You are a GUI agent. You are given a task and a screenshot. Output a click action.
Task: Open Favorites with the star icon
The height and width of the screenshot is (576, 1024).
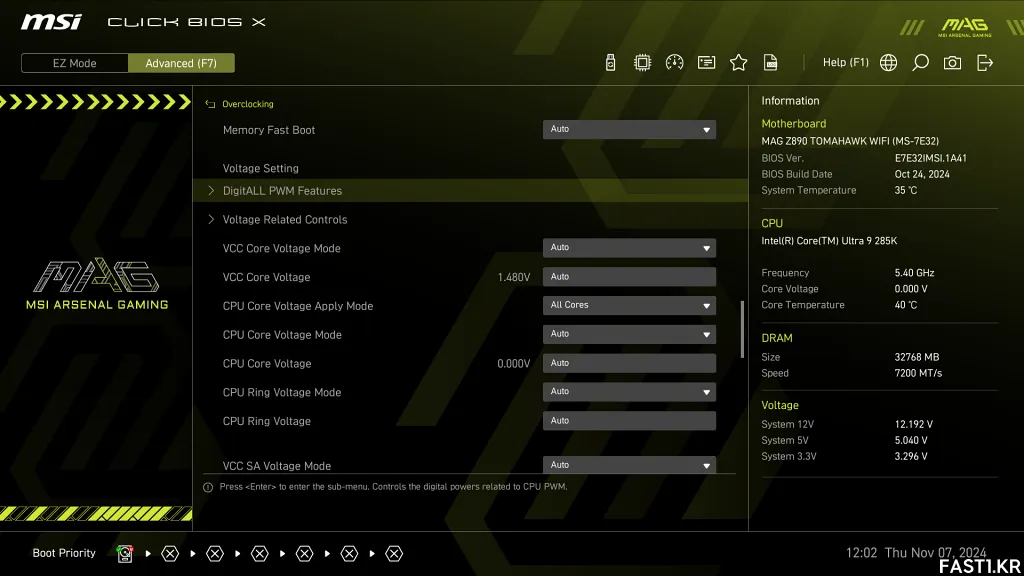[738, 63]
